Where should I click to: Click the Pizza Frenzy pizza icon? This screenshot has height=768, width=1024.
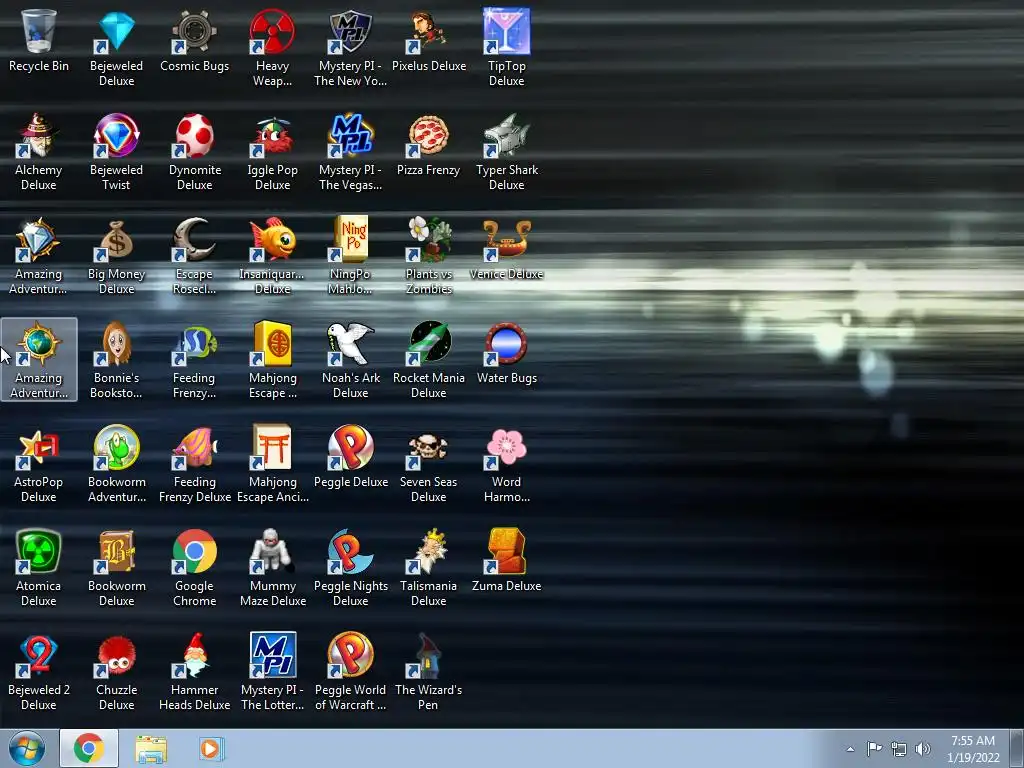click(x=428, y=135)
